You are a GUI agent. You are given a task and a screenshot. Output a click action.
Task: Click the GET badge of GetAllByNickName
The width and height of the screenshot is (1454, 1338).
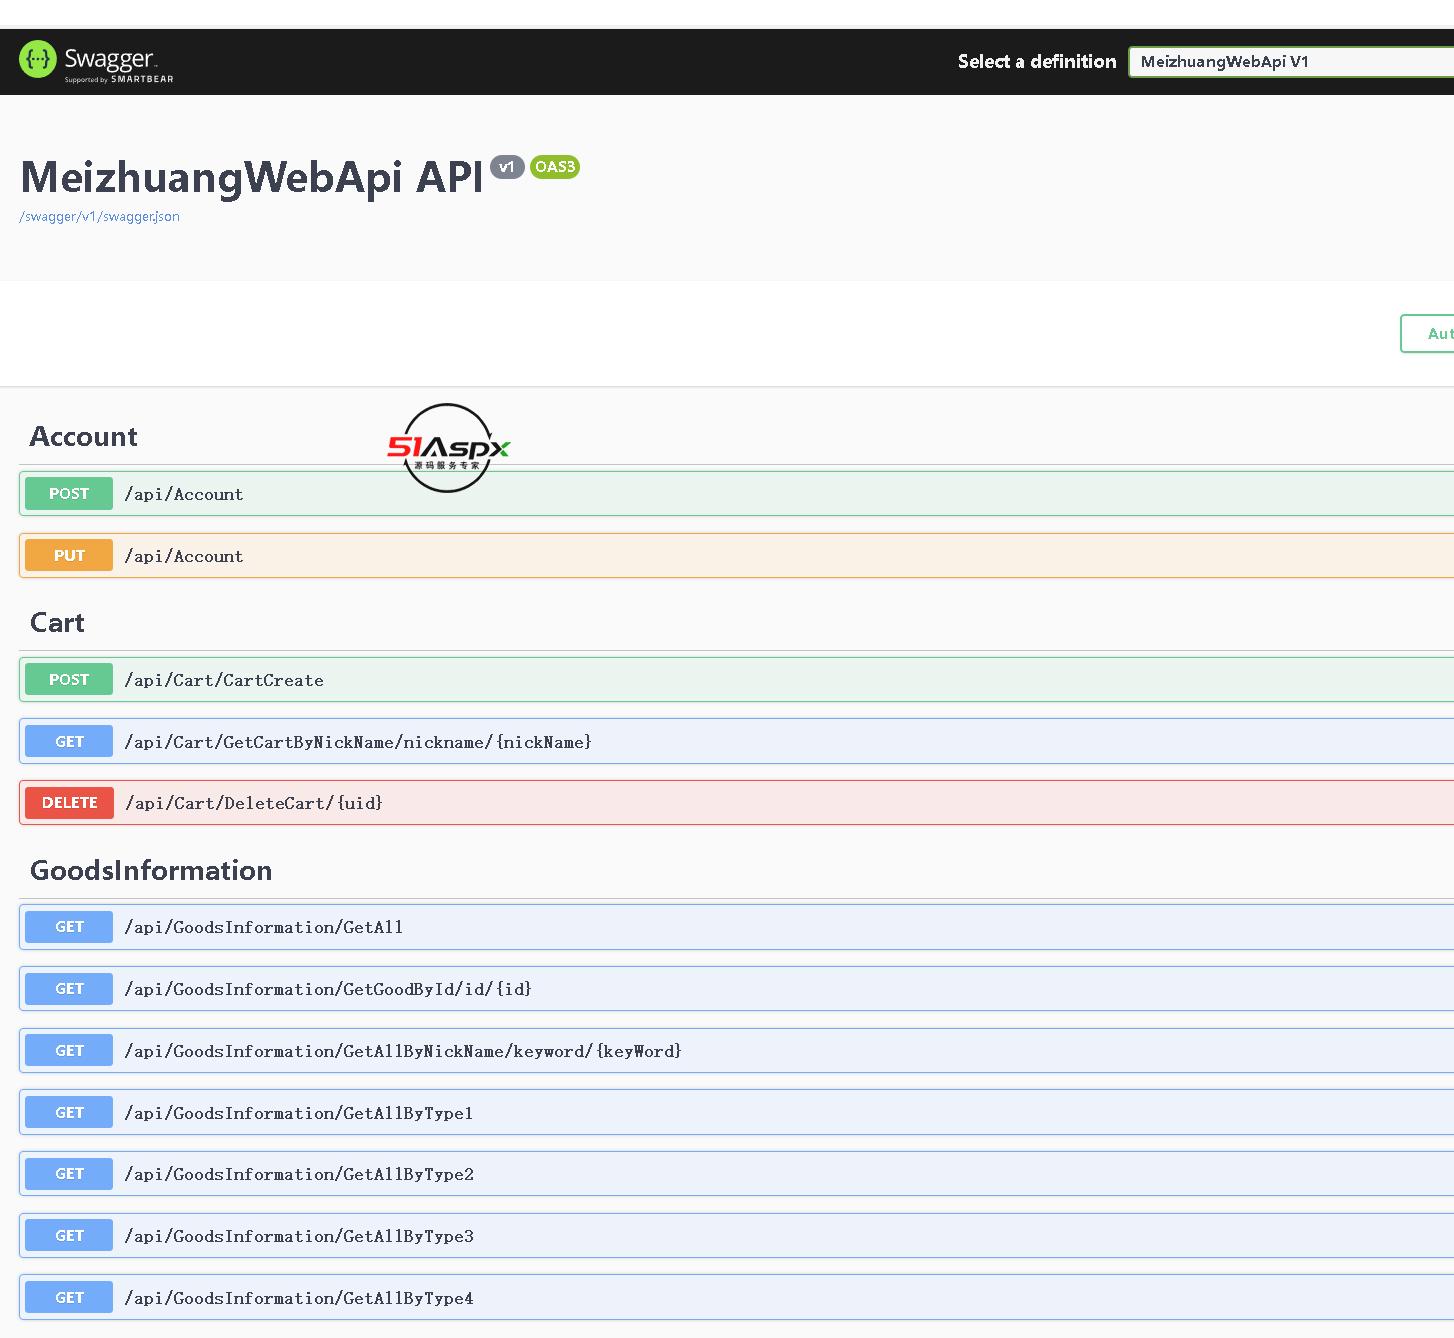pyautogui.click(x=69, y=1051)
